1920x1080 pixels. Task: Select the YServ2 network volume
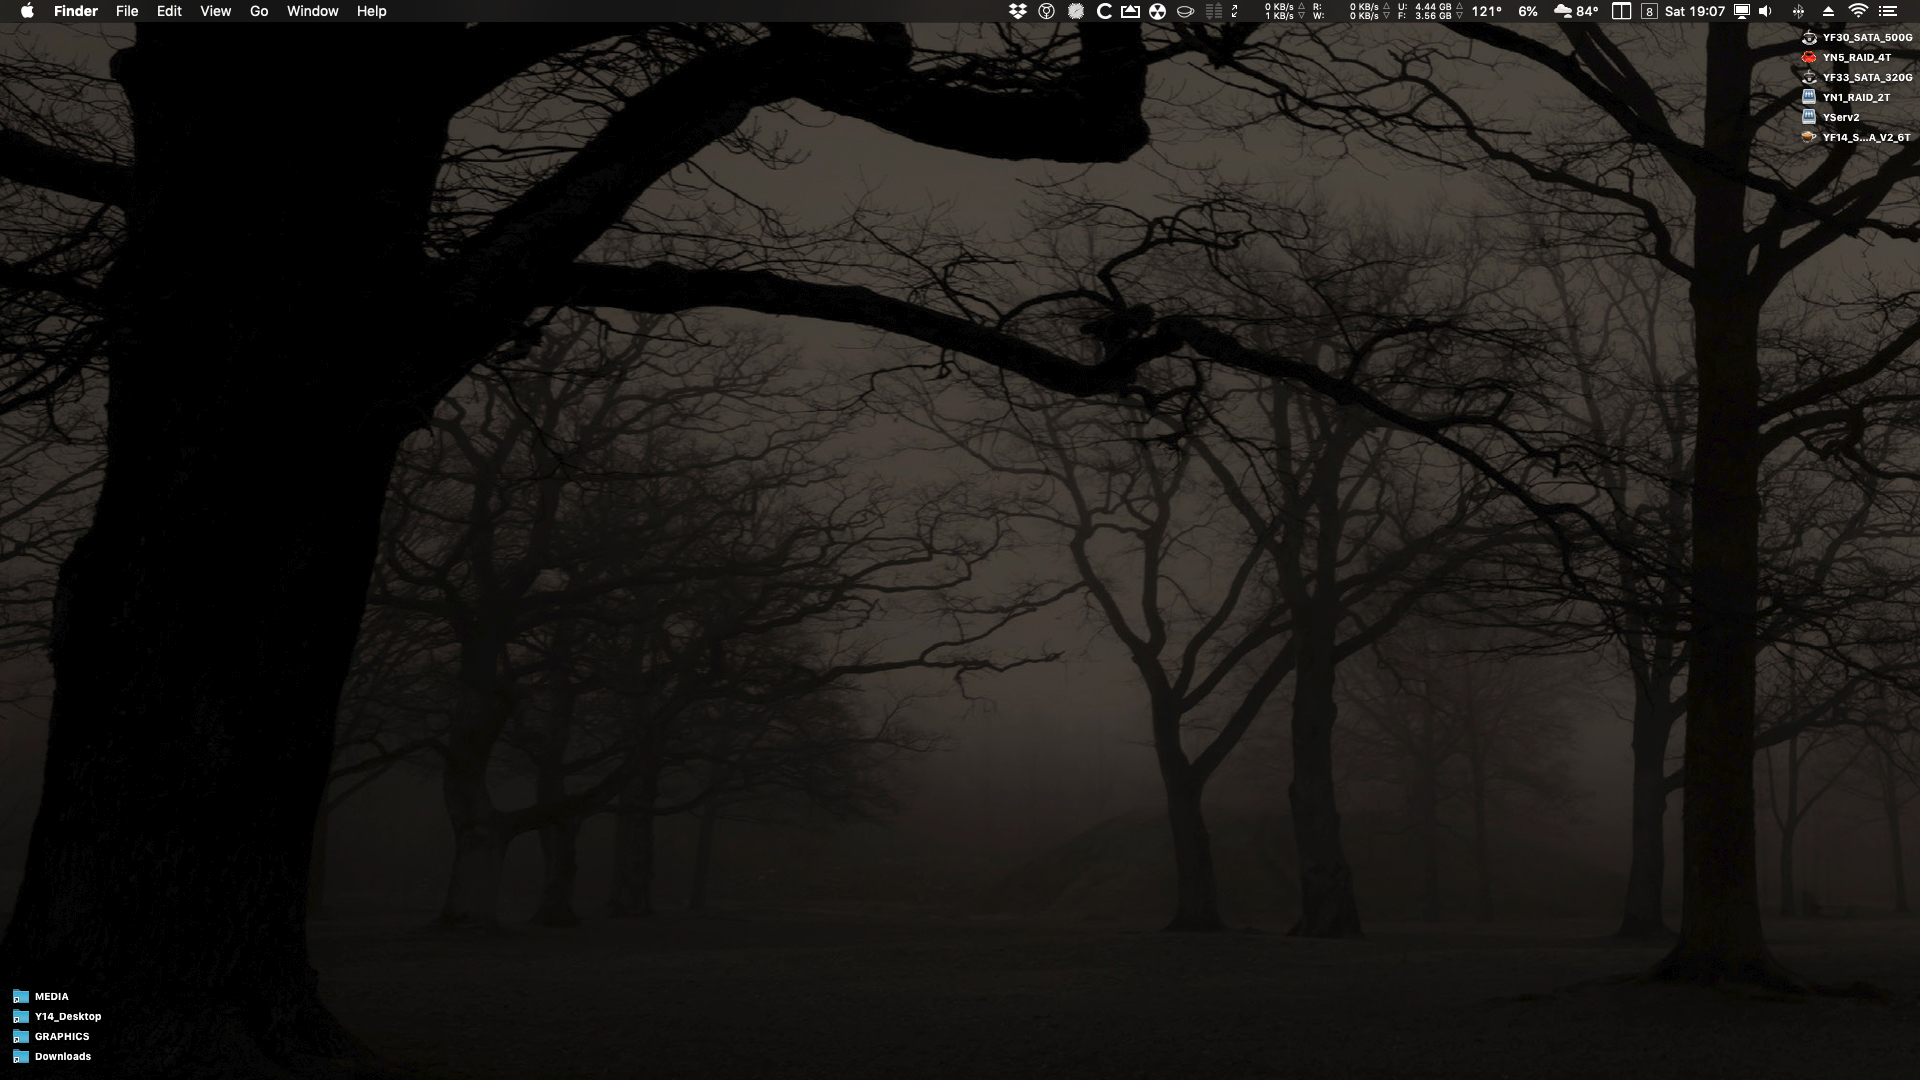point(1809,117)
